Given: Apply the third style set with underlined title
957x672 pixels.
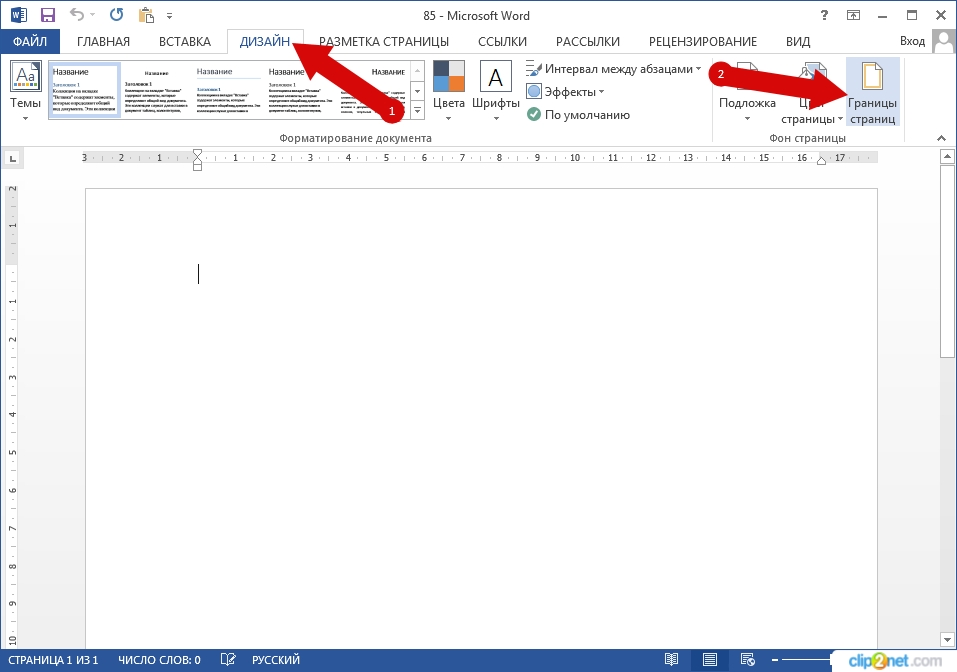Looking at the screenshot, I should pos(228,89).
